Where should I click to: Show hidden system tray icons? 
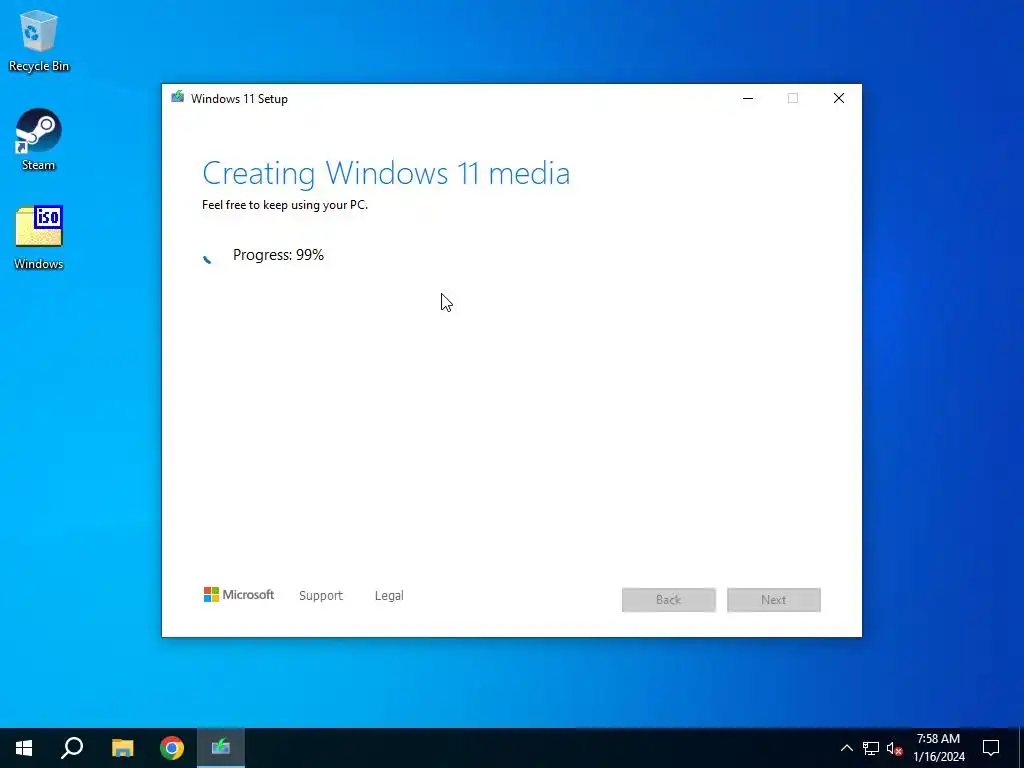click(846, 748)
